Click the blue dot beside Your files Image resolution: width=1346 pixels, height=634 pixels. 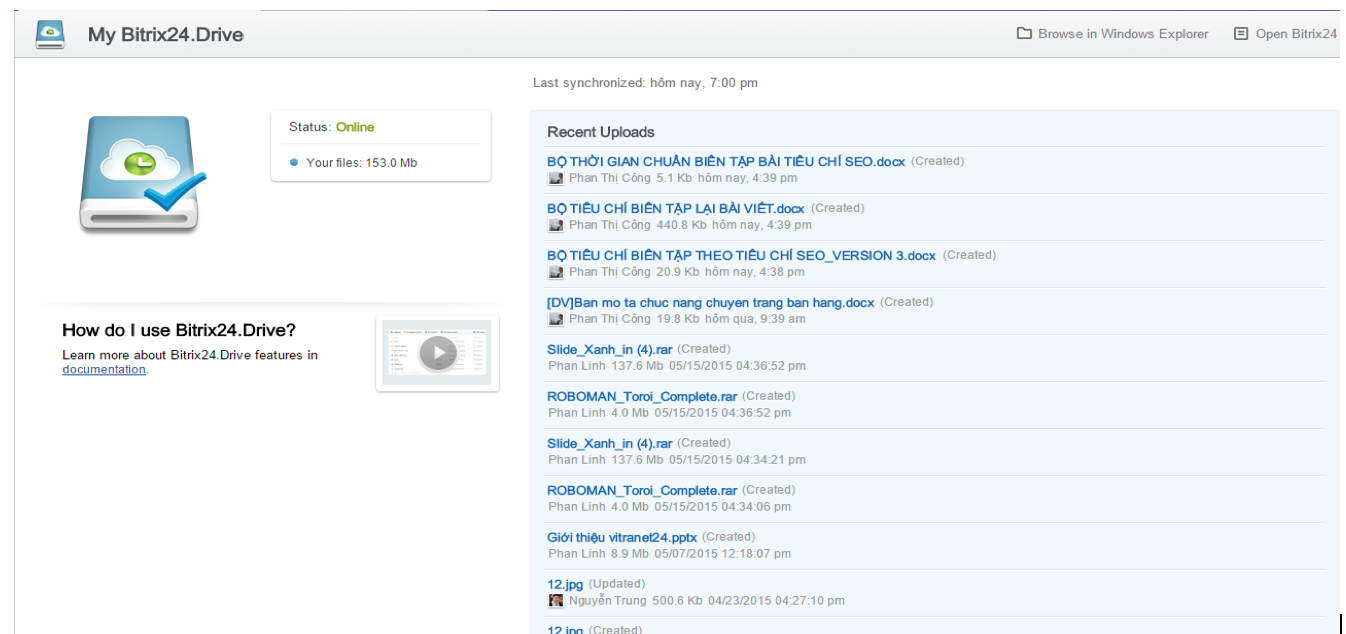(x=294, y=162)
